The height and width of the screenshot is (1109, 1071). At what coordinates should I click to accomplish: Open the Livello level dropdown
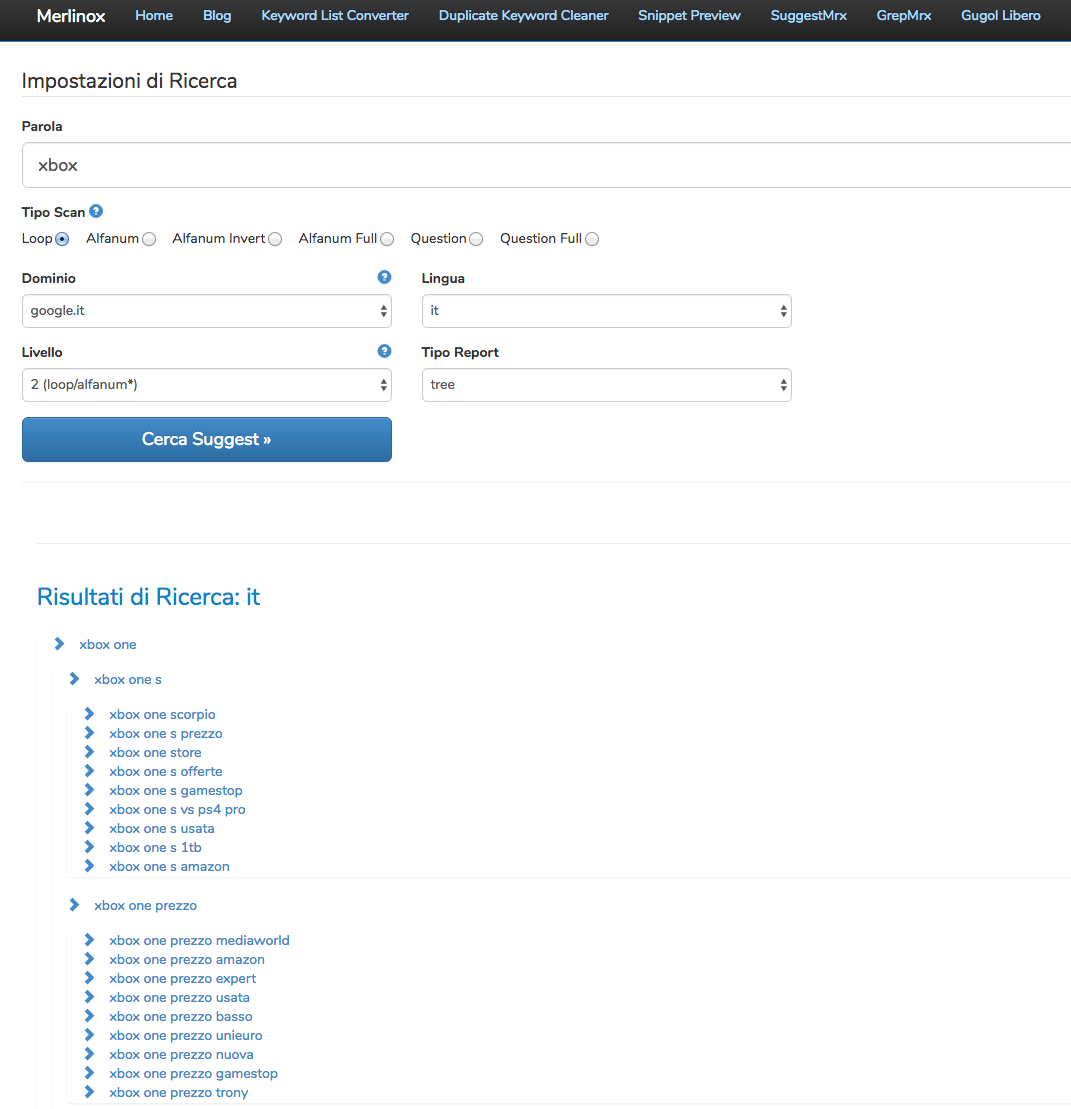click(x=207, y=385)
